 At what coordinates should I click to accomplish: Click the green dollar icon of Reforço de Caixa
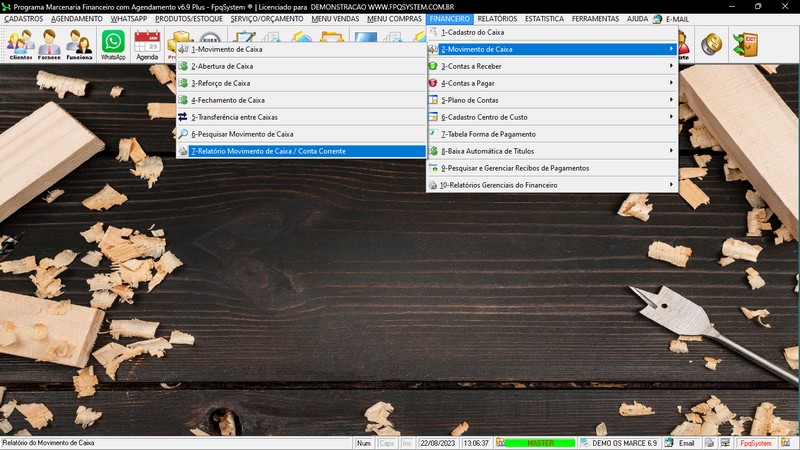click(x=183, y=83)
